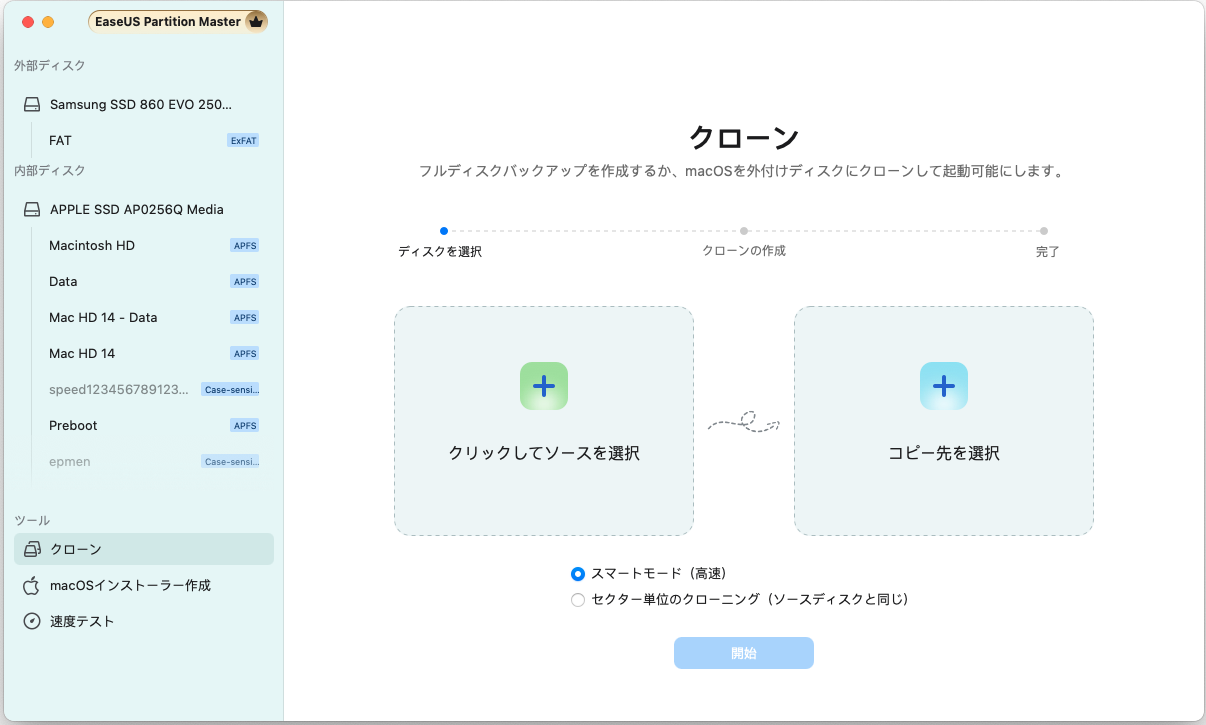The image size is (1206, 725).
Task: Click the Apple logo installer icon
Action: pos(32,585)
